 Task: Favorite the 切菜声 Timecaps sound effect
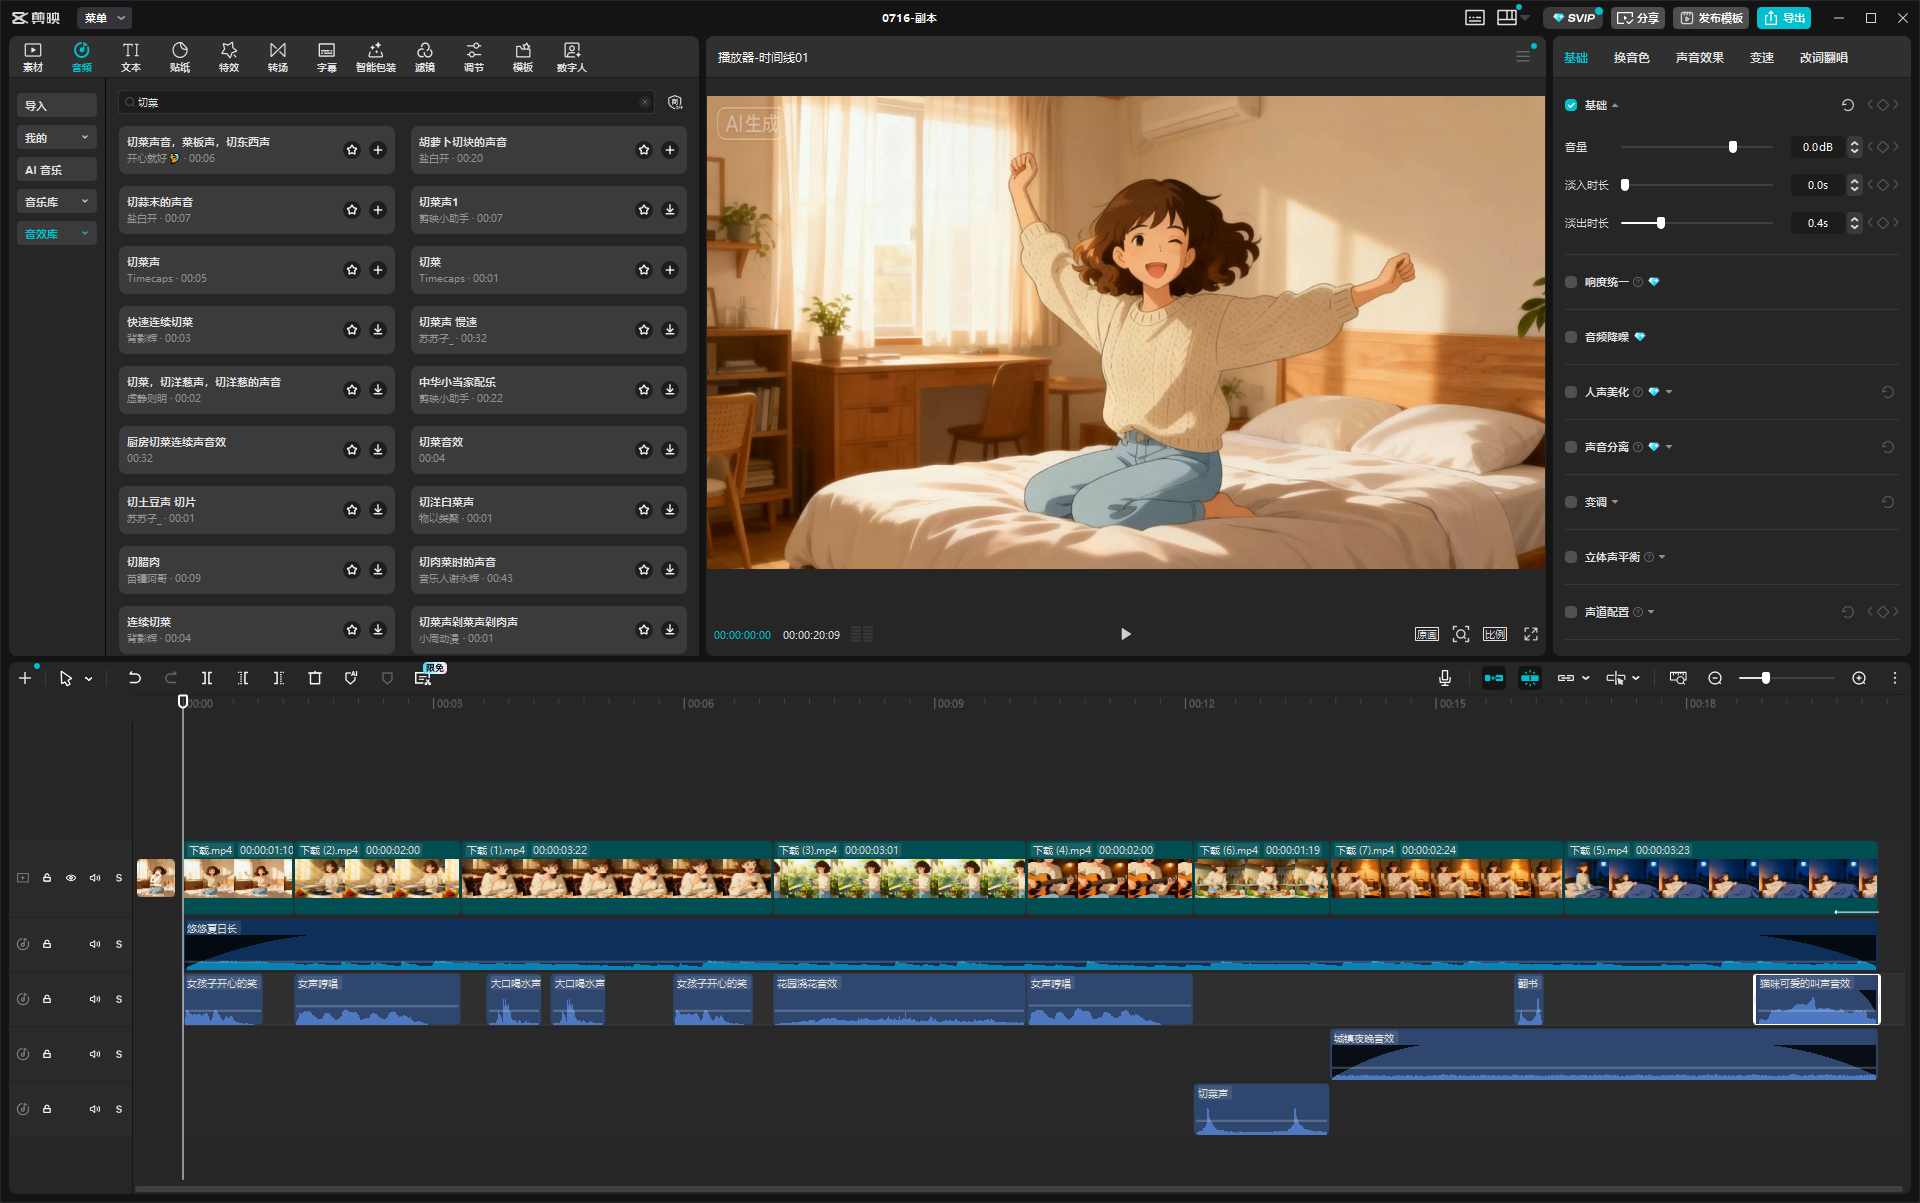tap(352, 270)
